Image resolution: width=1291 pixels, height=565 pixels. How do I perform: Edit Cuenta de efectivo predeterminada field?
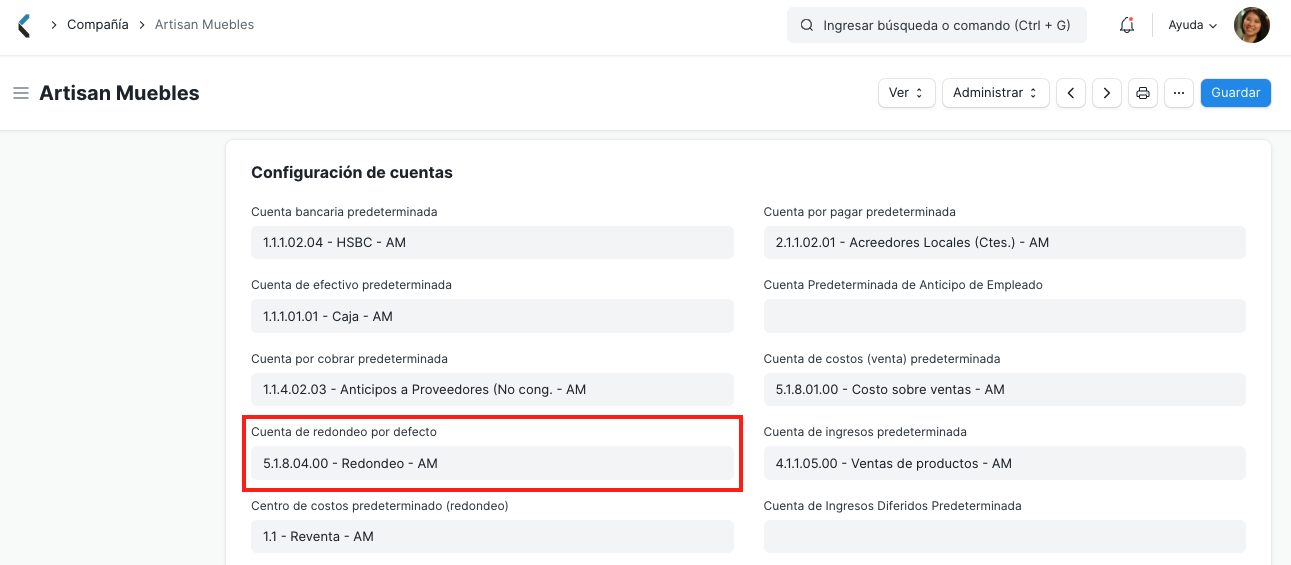click(x=492, y=316)
